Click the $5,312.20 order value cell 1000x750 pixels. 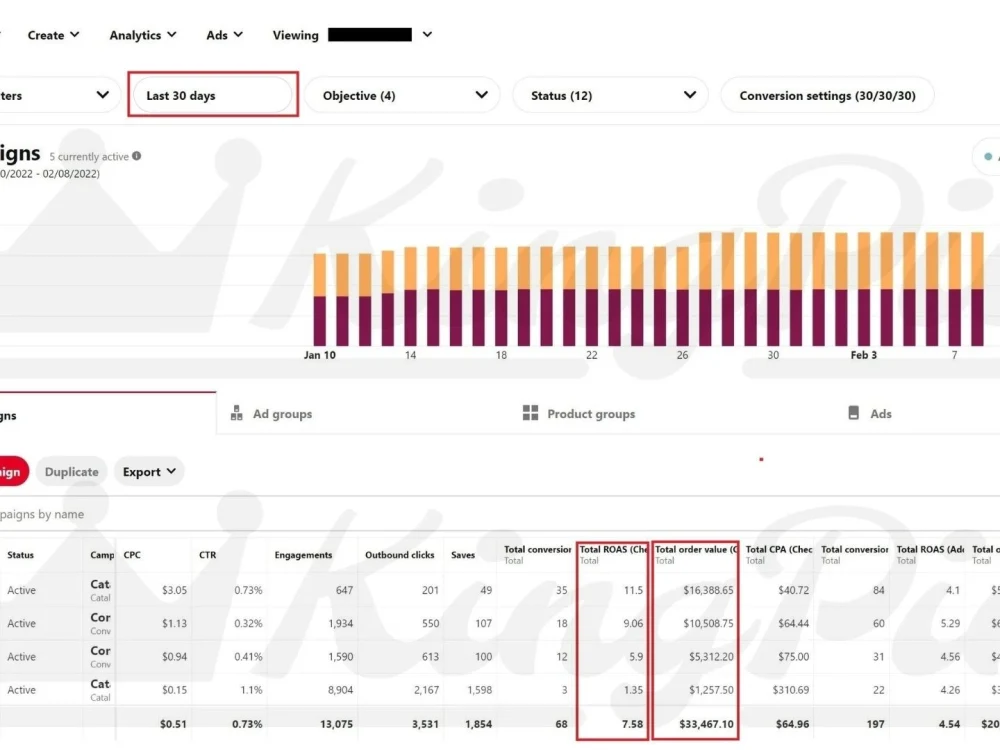pyautogui.click(x=711, y=657)
